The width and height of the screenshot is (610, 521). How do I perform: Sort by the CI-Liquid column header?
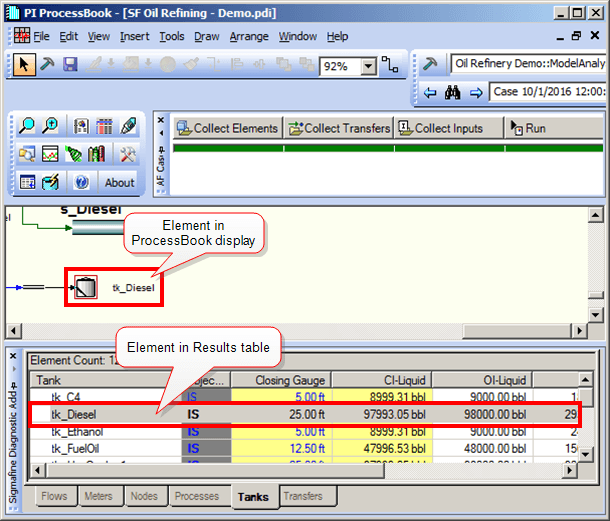(382, 380)
